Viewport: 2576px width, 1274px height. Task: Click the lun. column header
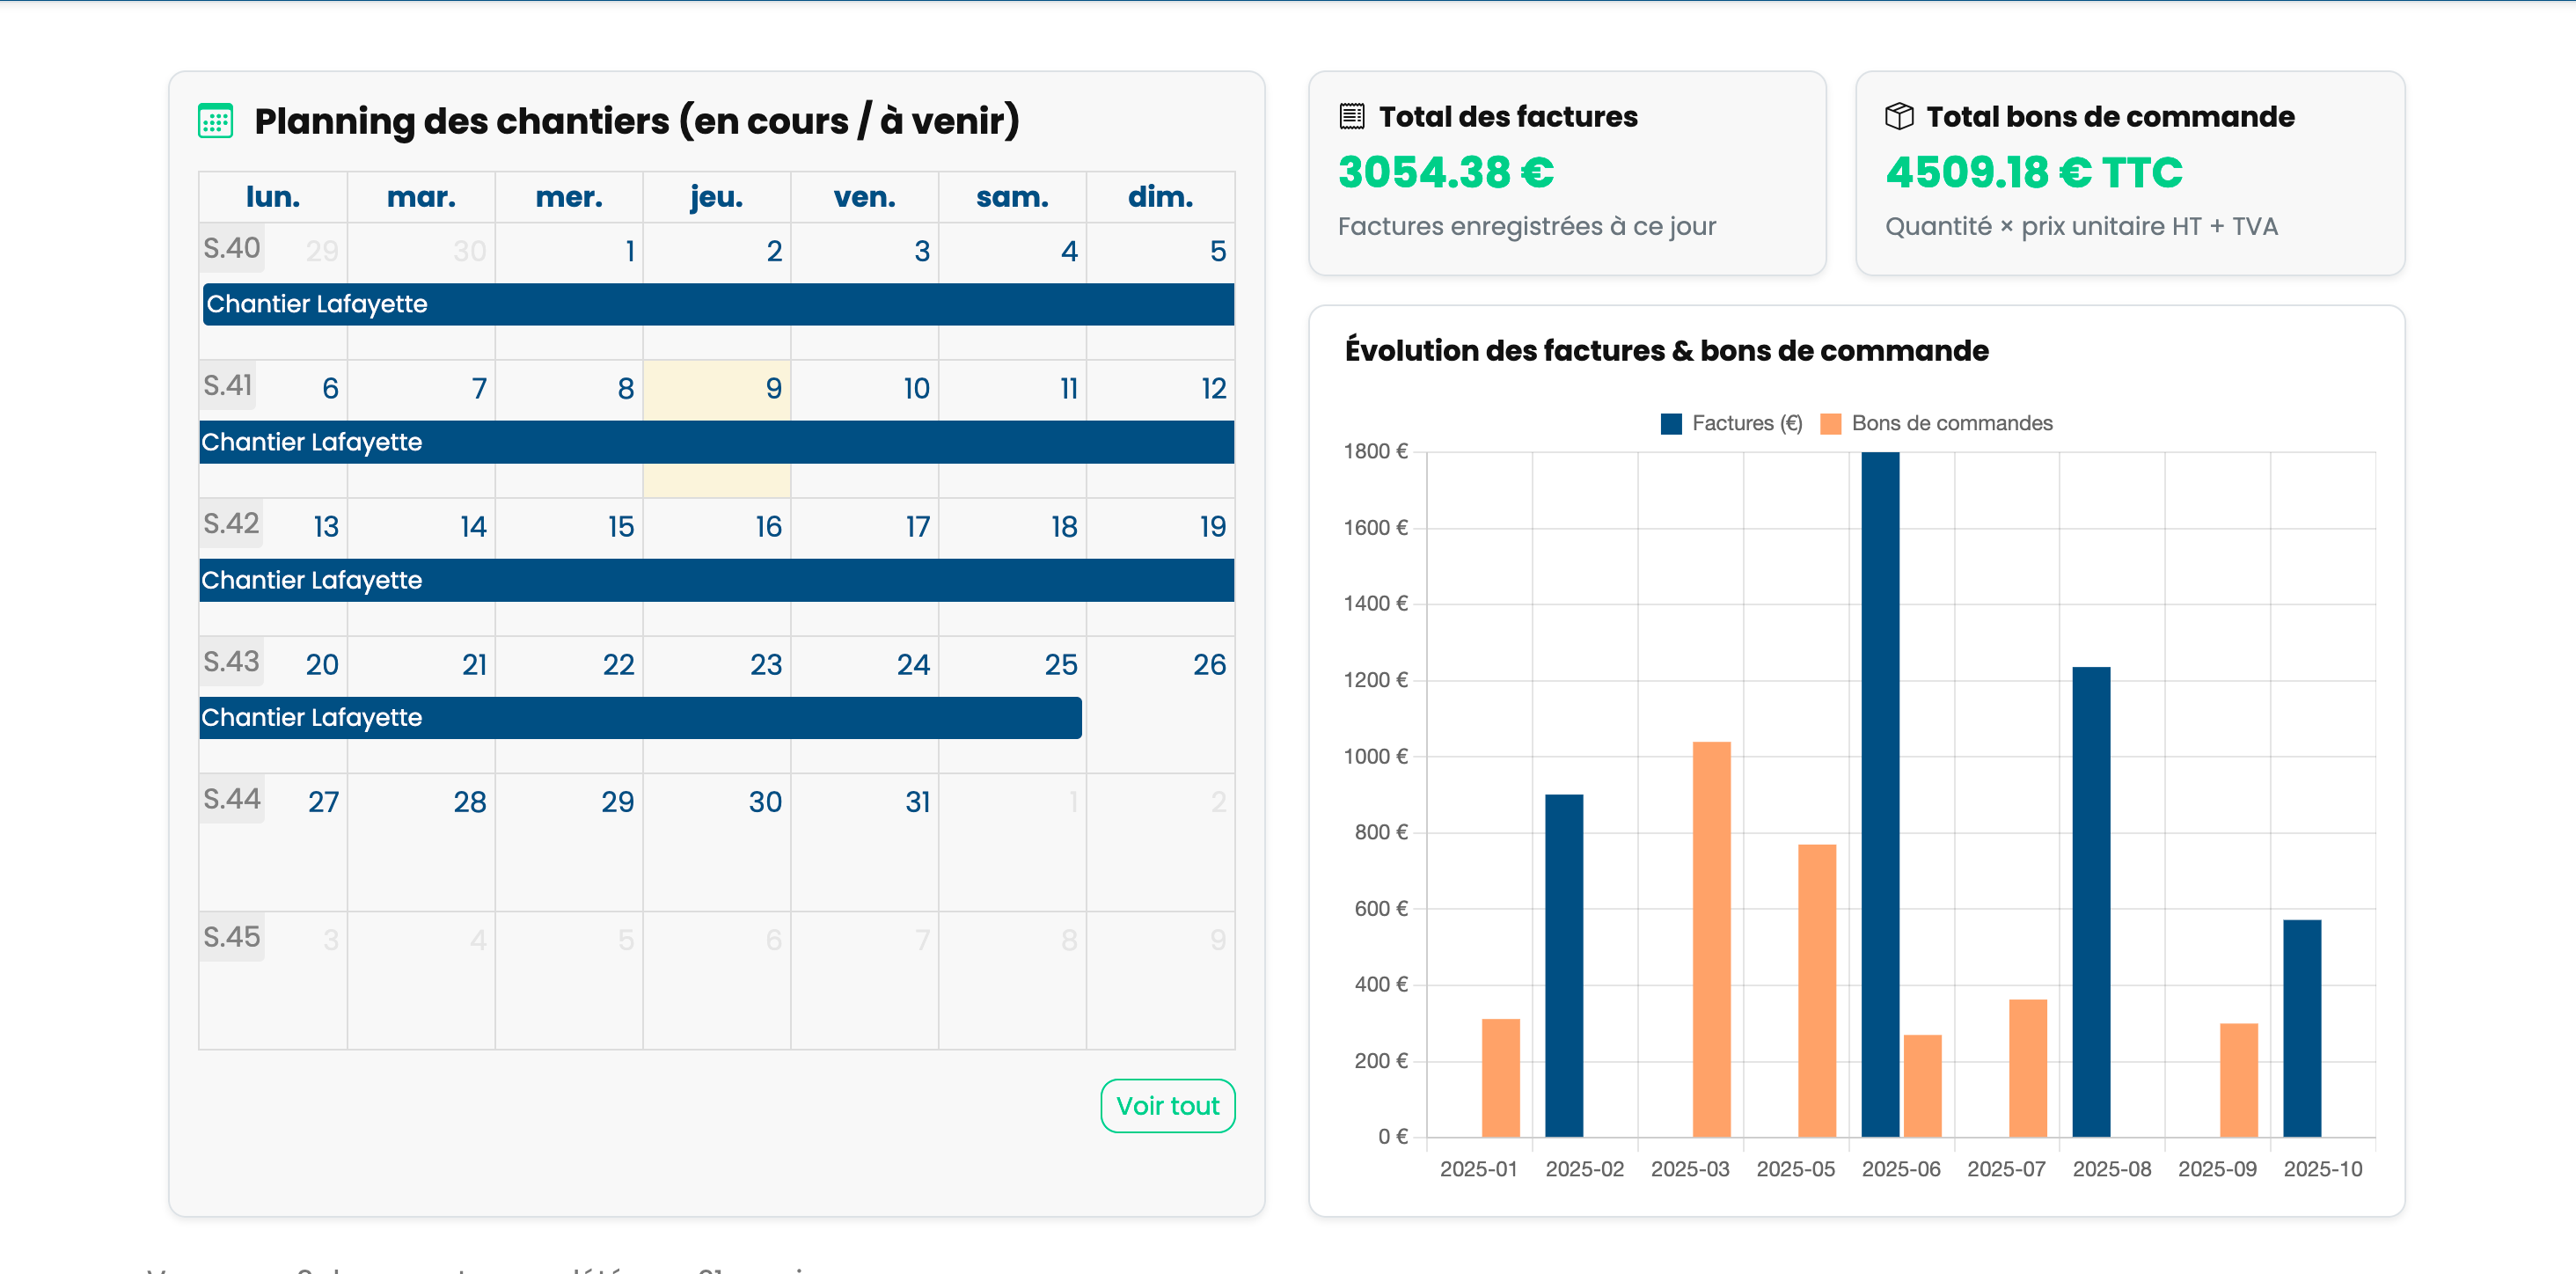[272, 197]
